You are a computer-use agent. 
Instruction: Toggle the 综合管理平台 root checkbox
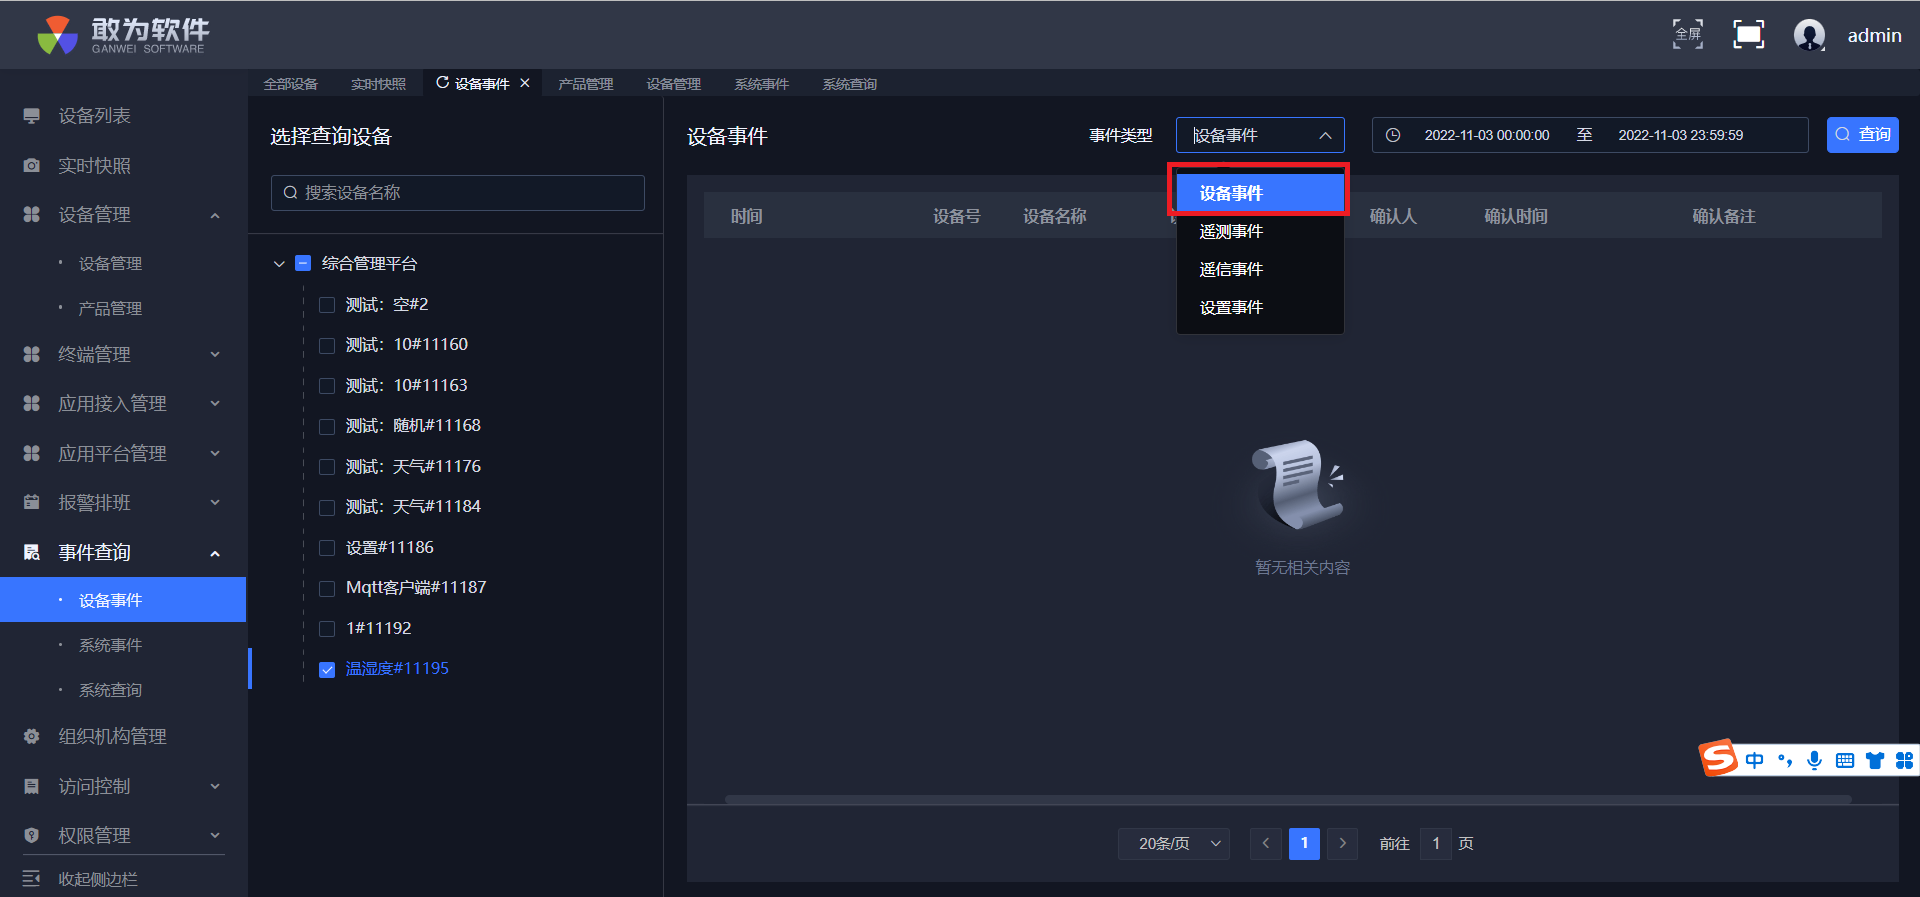tap(303, 264)
